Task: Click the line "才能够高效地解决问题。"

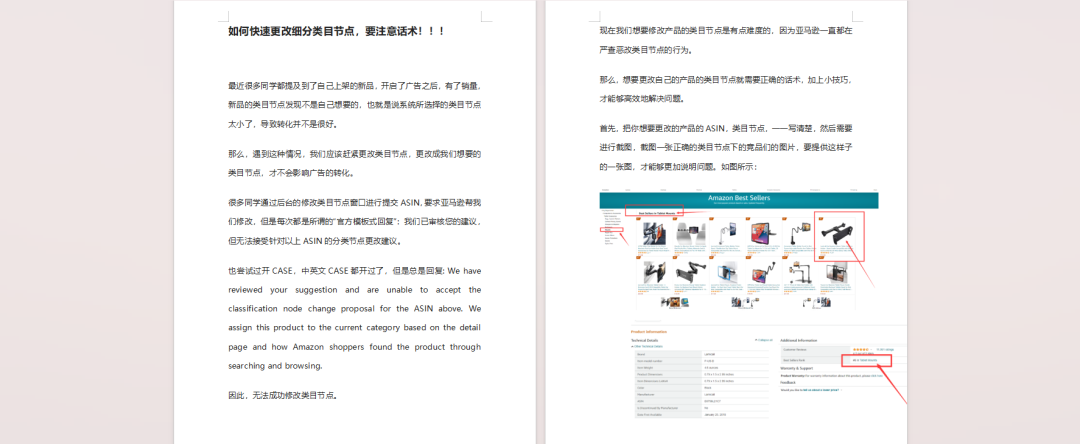Action: (642, 99)
